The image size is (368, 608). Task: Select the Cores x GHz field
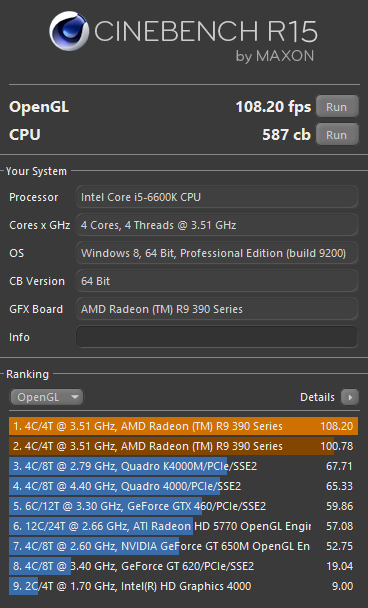(217, 225)
